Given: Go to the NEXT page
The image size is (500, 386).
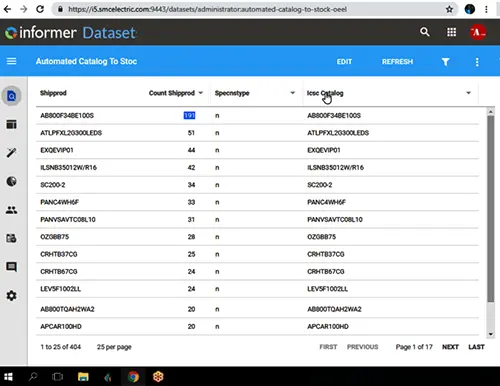Looking at the screenshot, I should pos(450,347).
